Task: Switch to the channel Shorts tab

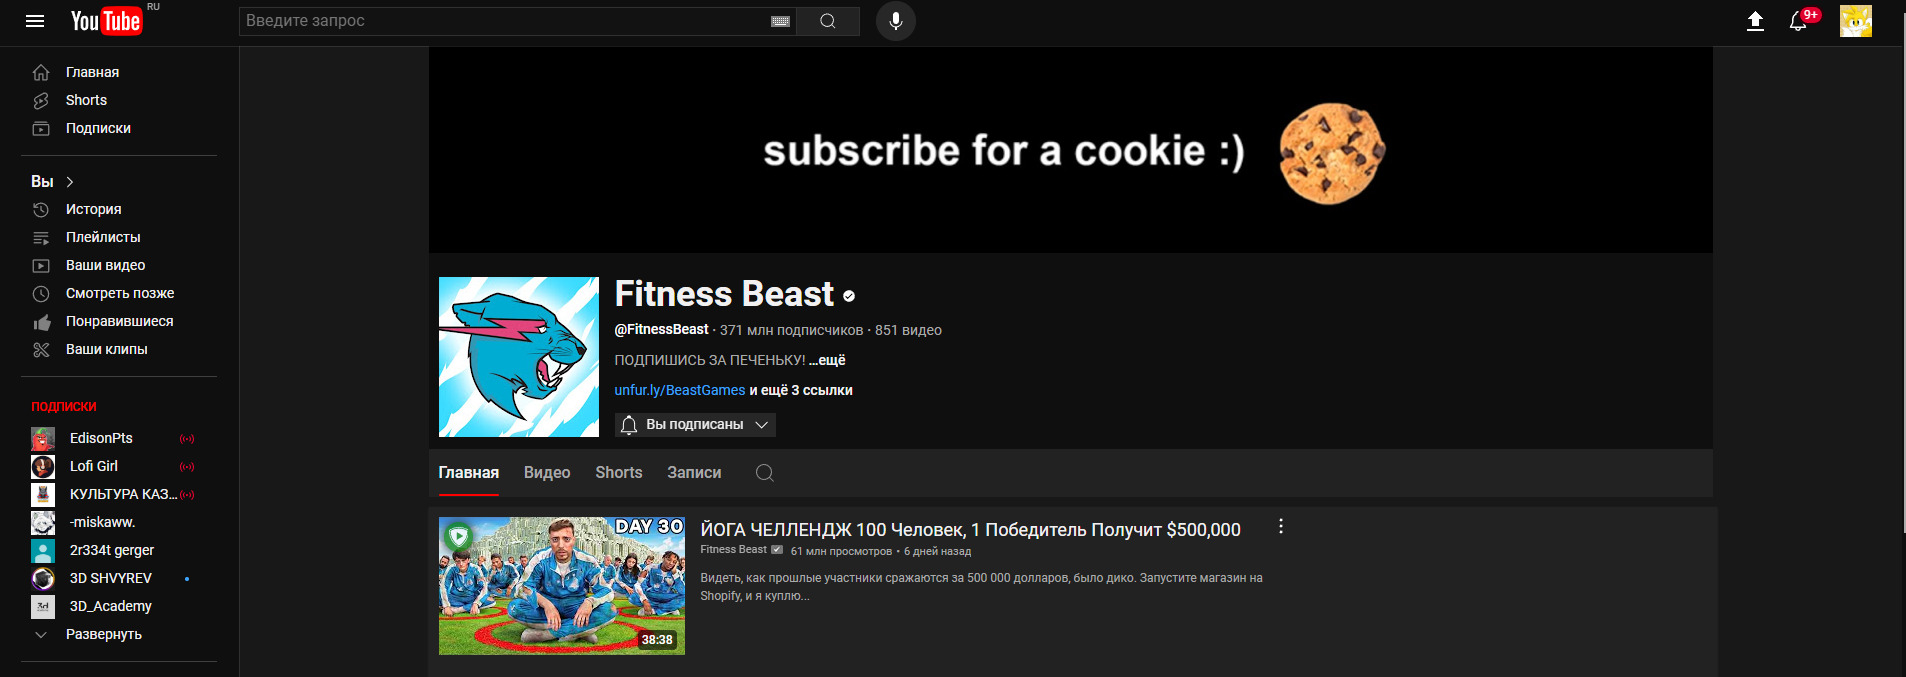Action: tap(619, 473)
